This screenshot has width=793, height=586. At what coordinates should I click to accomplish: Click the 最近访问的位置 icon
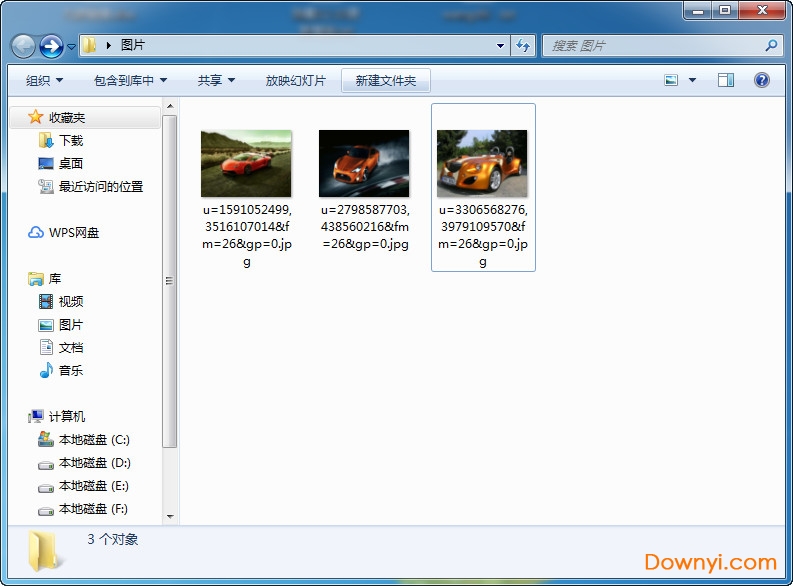pos(46,187)
